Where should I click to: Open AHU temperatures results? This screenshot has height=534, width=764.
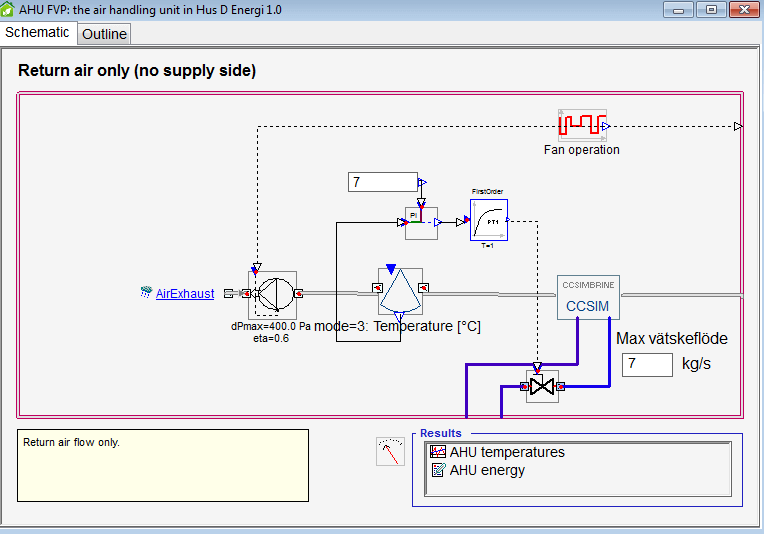[507, 452]
